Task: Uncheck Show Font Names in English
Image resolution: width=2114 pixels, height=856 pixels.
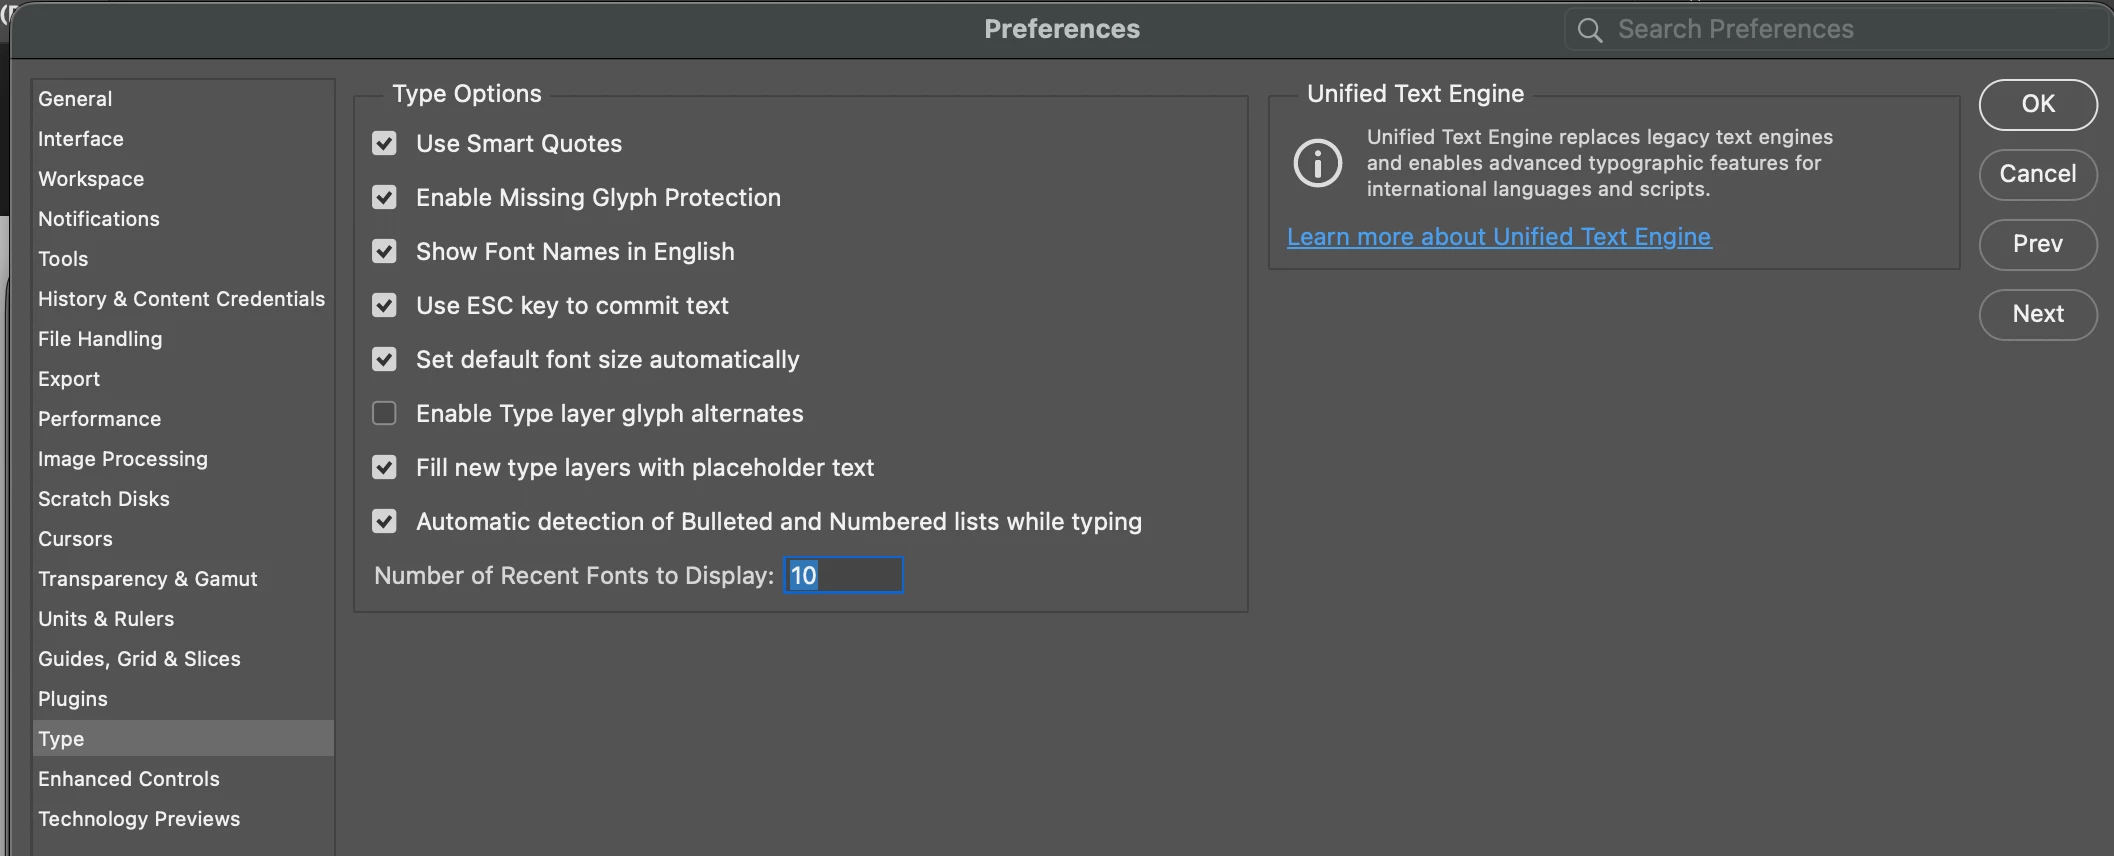Action: [x=384, y=252]
